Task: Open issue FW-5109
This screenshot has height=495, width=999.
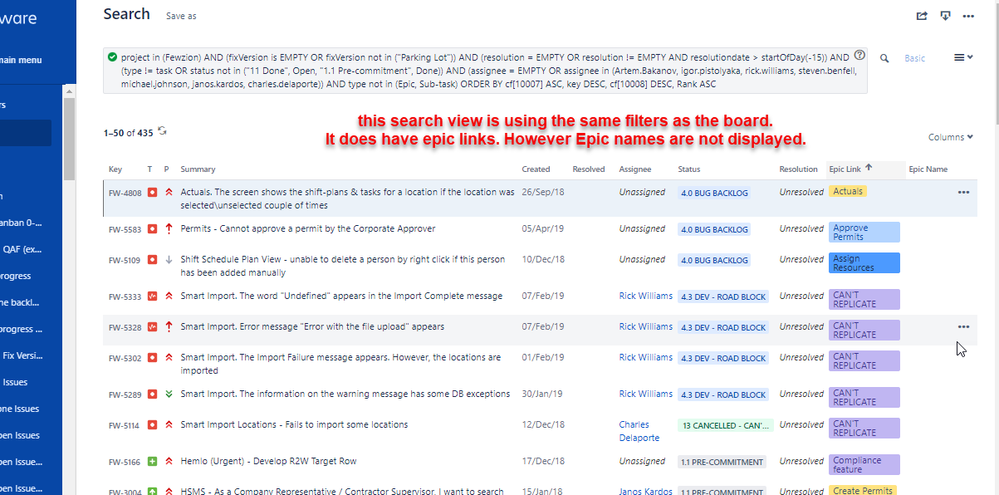Action: click(x=124, y=260)
